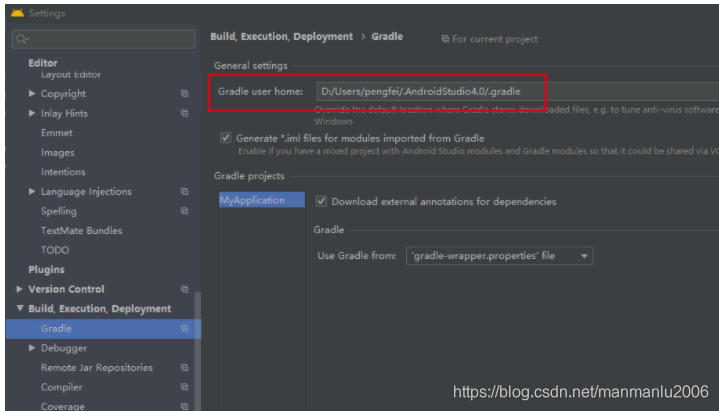
Task: Expand the Inlay Hints tree node
Action: pyautogui.click(x=32, y=113)
